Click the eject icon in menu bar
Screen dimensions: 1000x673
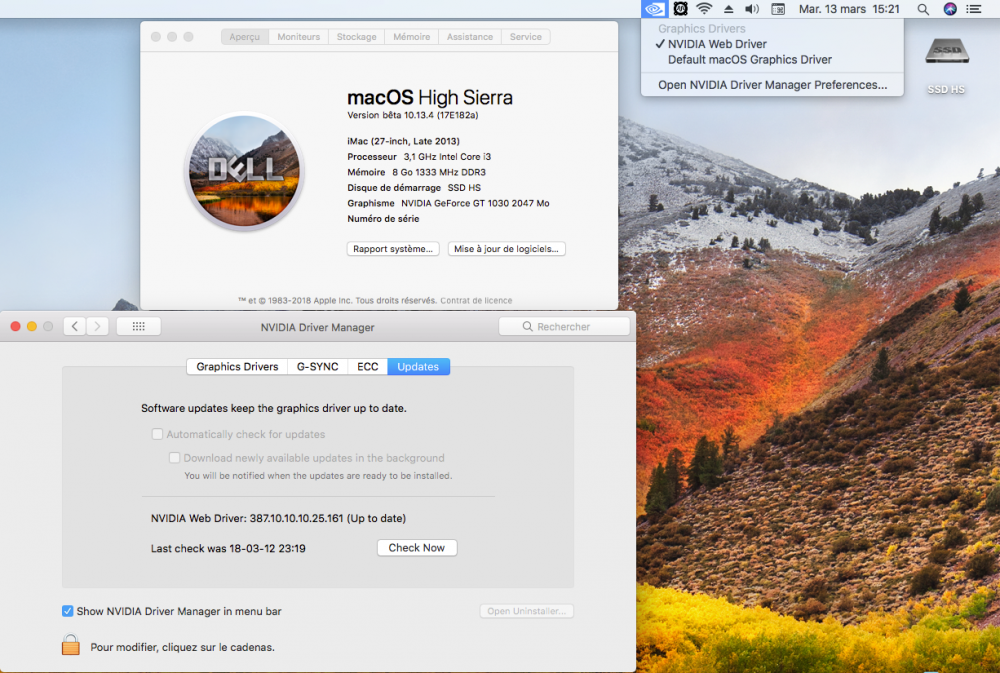[728, 9]
